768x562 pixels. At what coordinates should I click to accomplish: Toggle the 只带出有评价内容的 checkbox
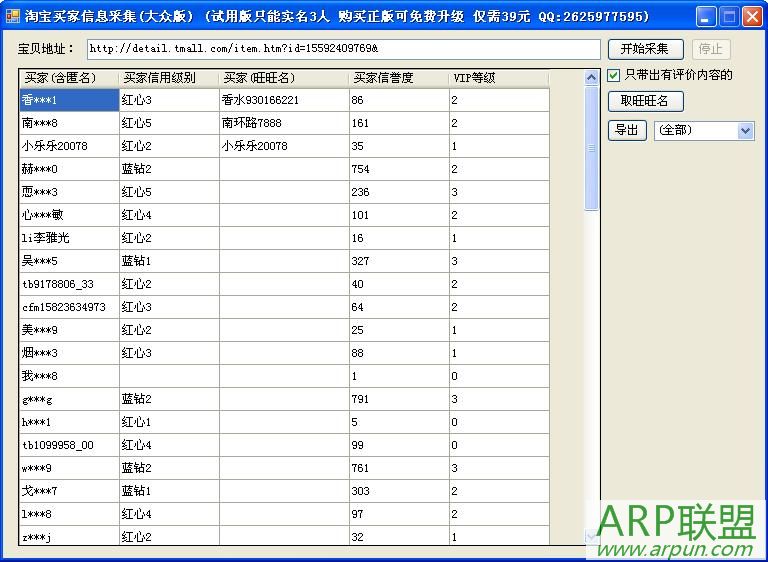(x=613, y=75)
